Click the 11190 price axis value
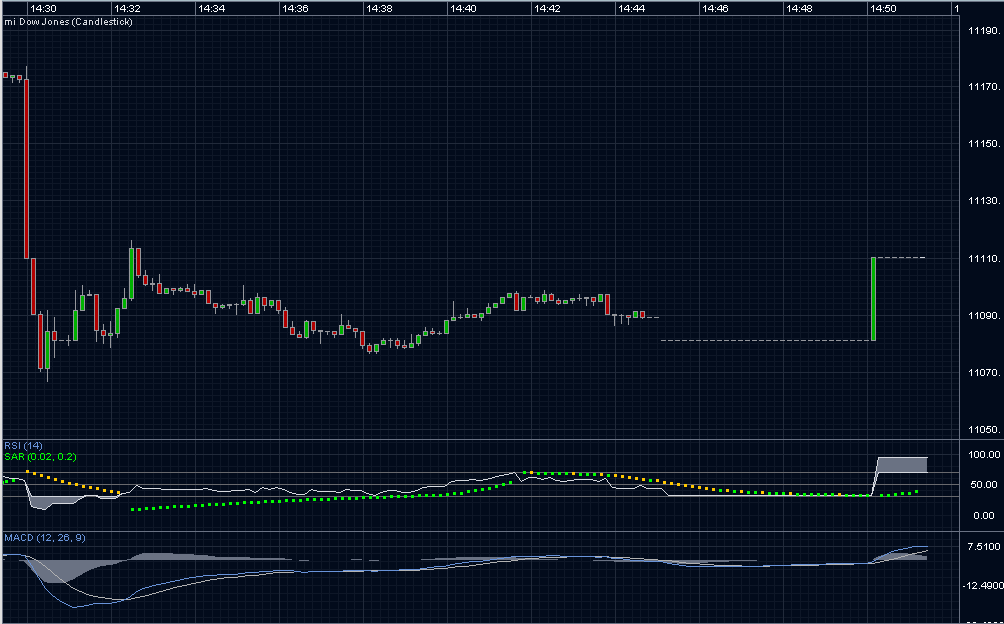This screenshot has height=624, width=1004. coord(984,31)
